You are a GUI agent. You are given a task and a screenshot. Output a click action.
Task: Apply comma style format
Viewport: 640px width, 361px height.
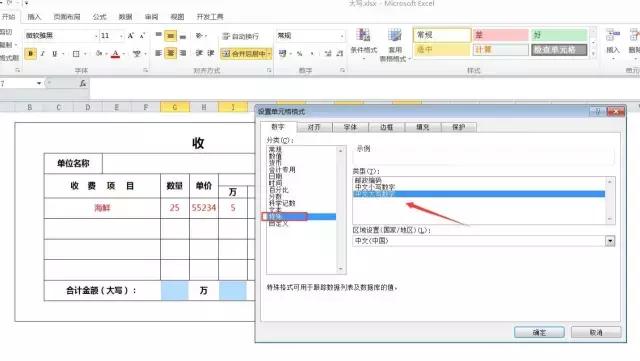click(312, 53)
